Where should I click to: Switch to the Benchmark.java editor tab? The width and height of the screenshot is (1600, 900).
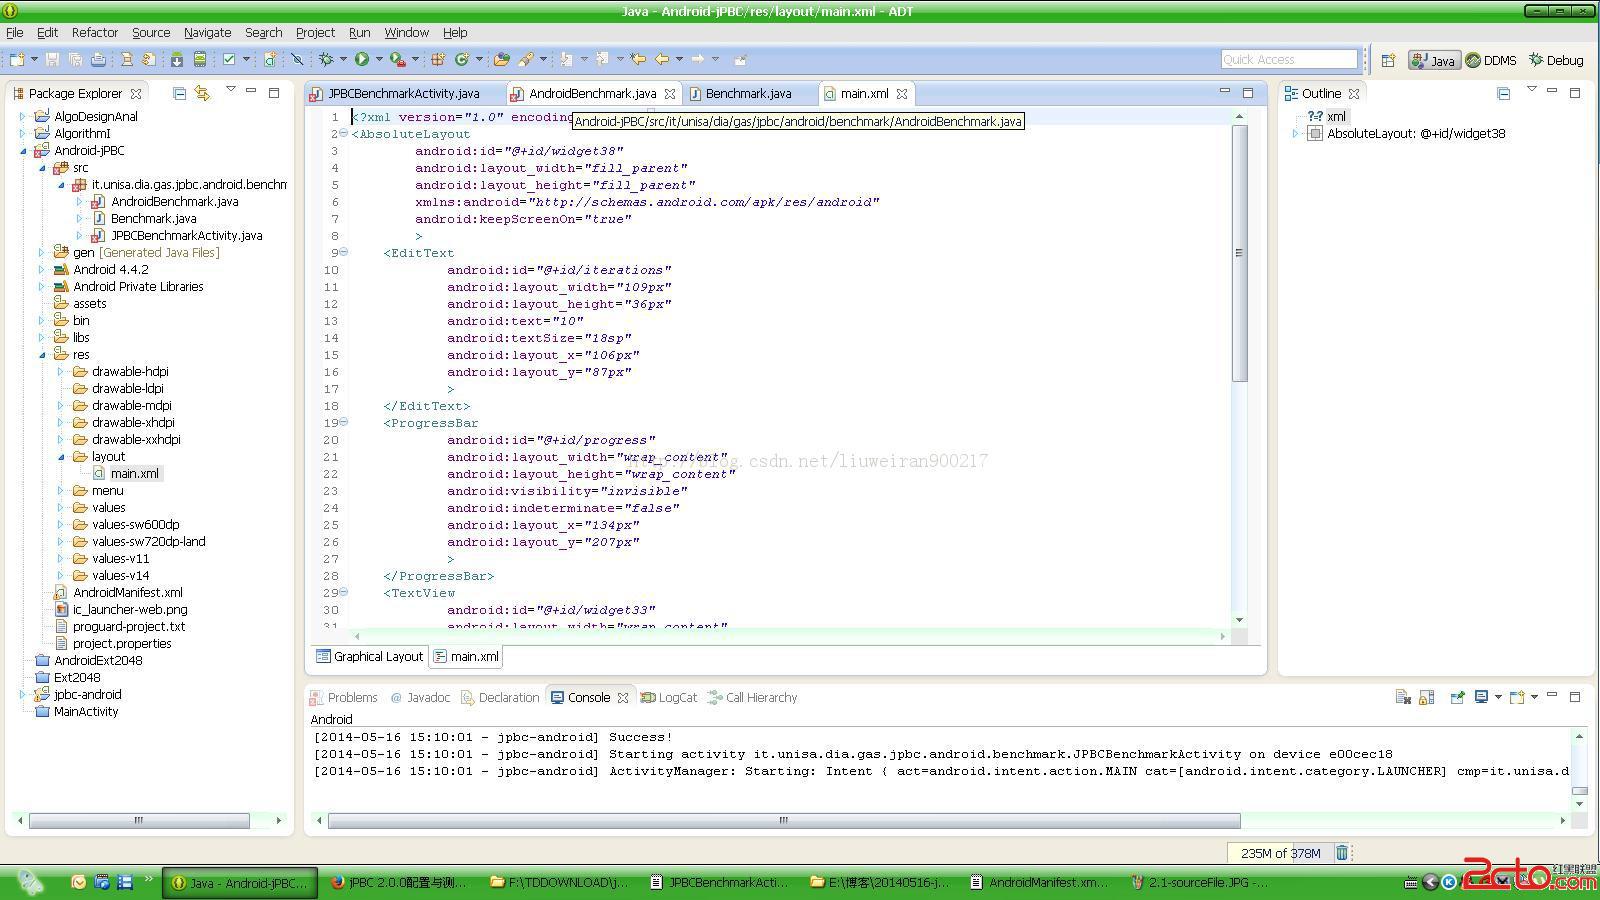click(747, 94)
